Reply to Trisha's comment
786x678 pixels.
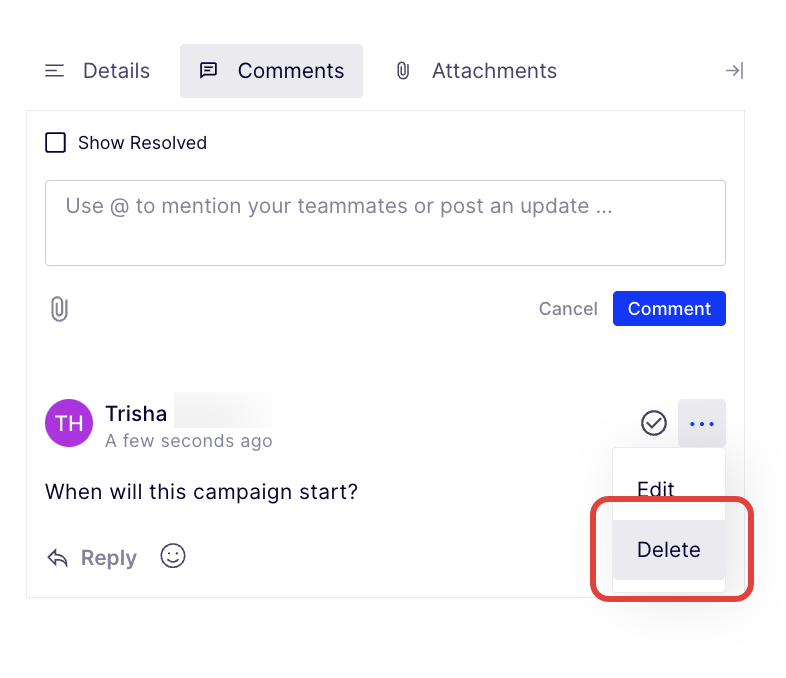pyautogui.click(x=92, y=558)
